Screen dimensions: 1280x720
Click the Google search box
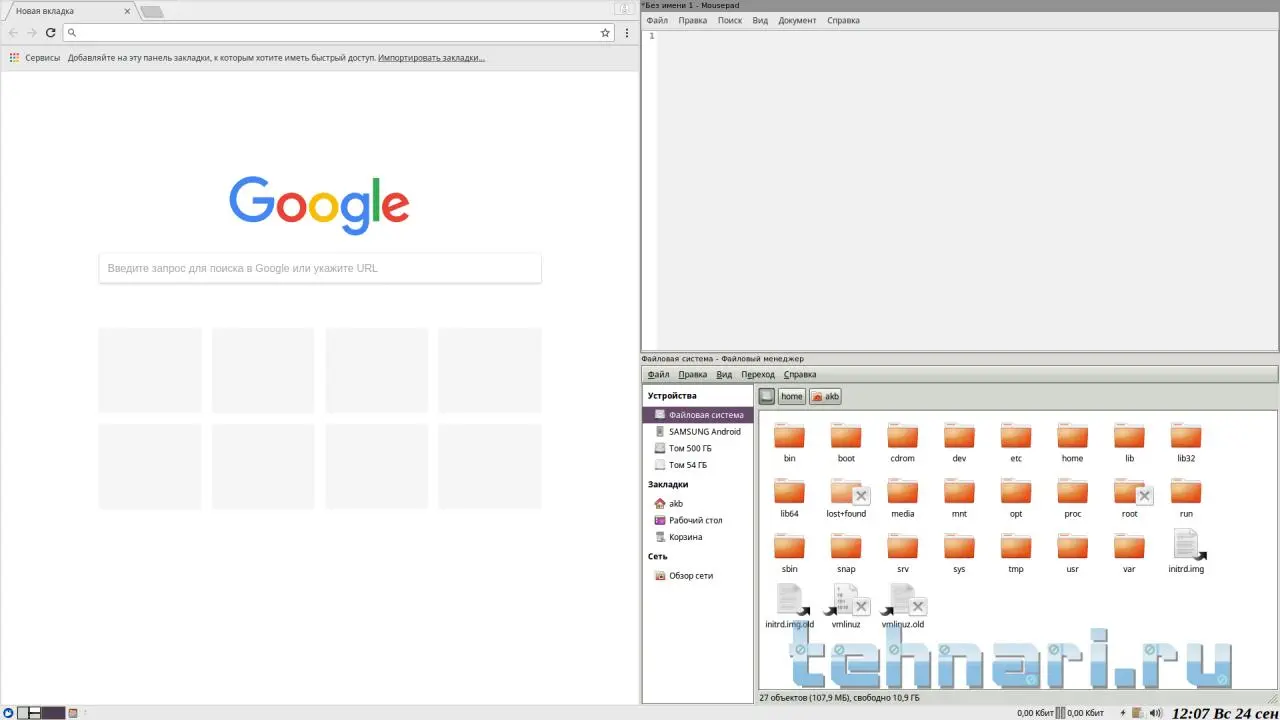[320, 268]
